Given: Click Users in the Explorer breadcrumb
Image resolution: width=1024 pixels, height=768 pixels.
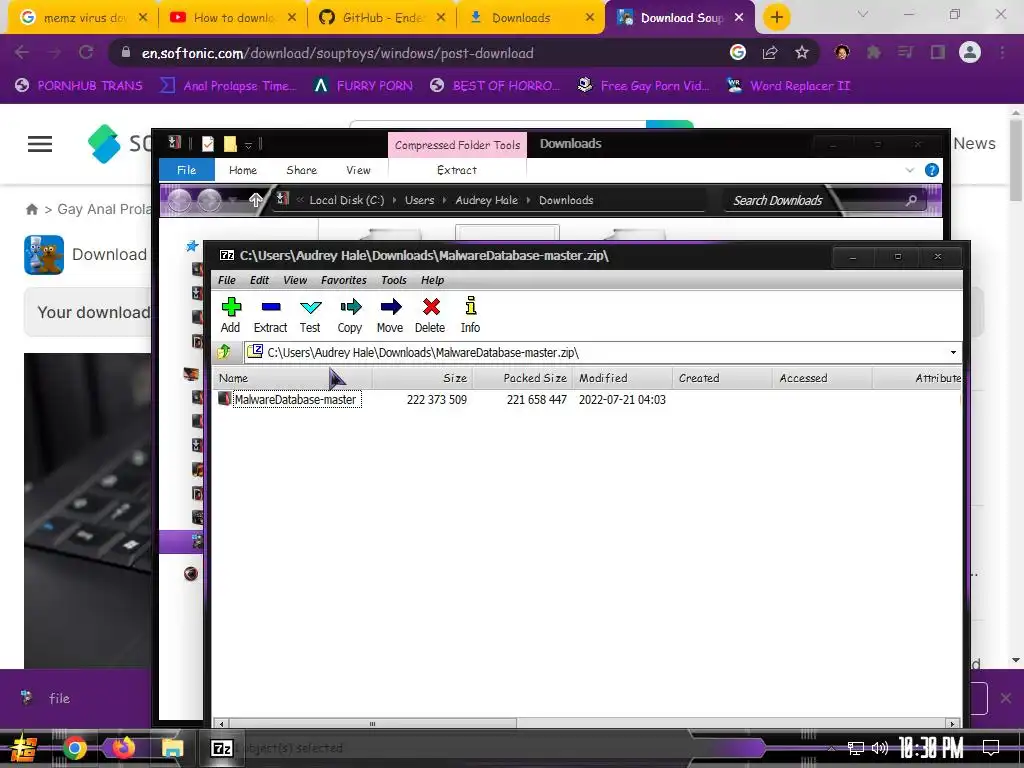Looking at the screenshot, I should pyautogui.click(x=419, y=200).
